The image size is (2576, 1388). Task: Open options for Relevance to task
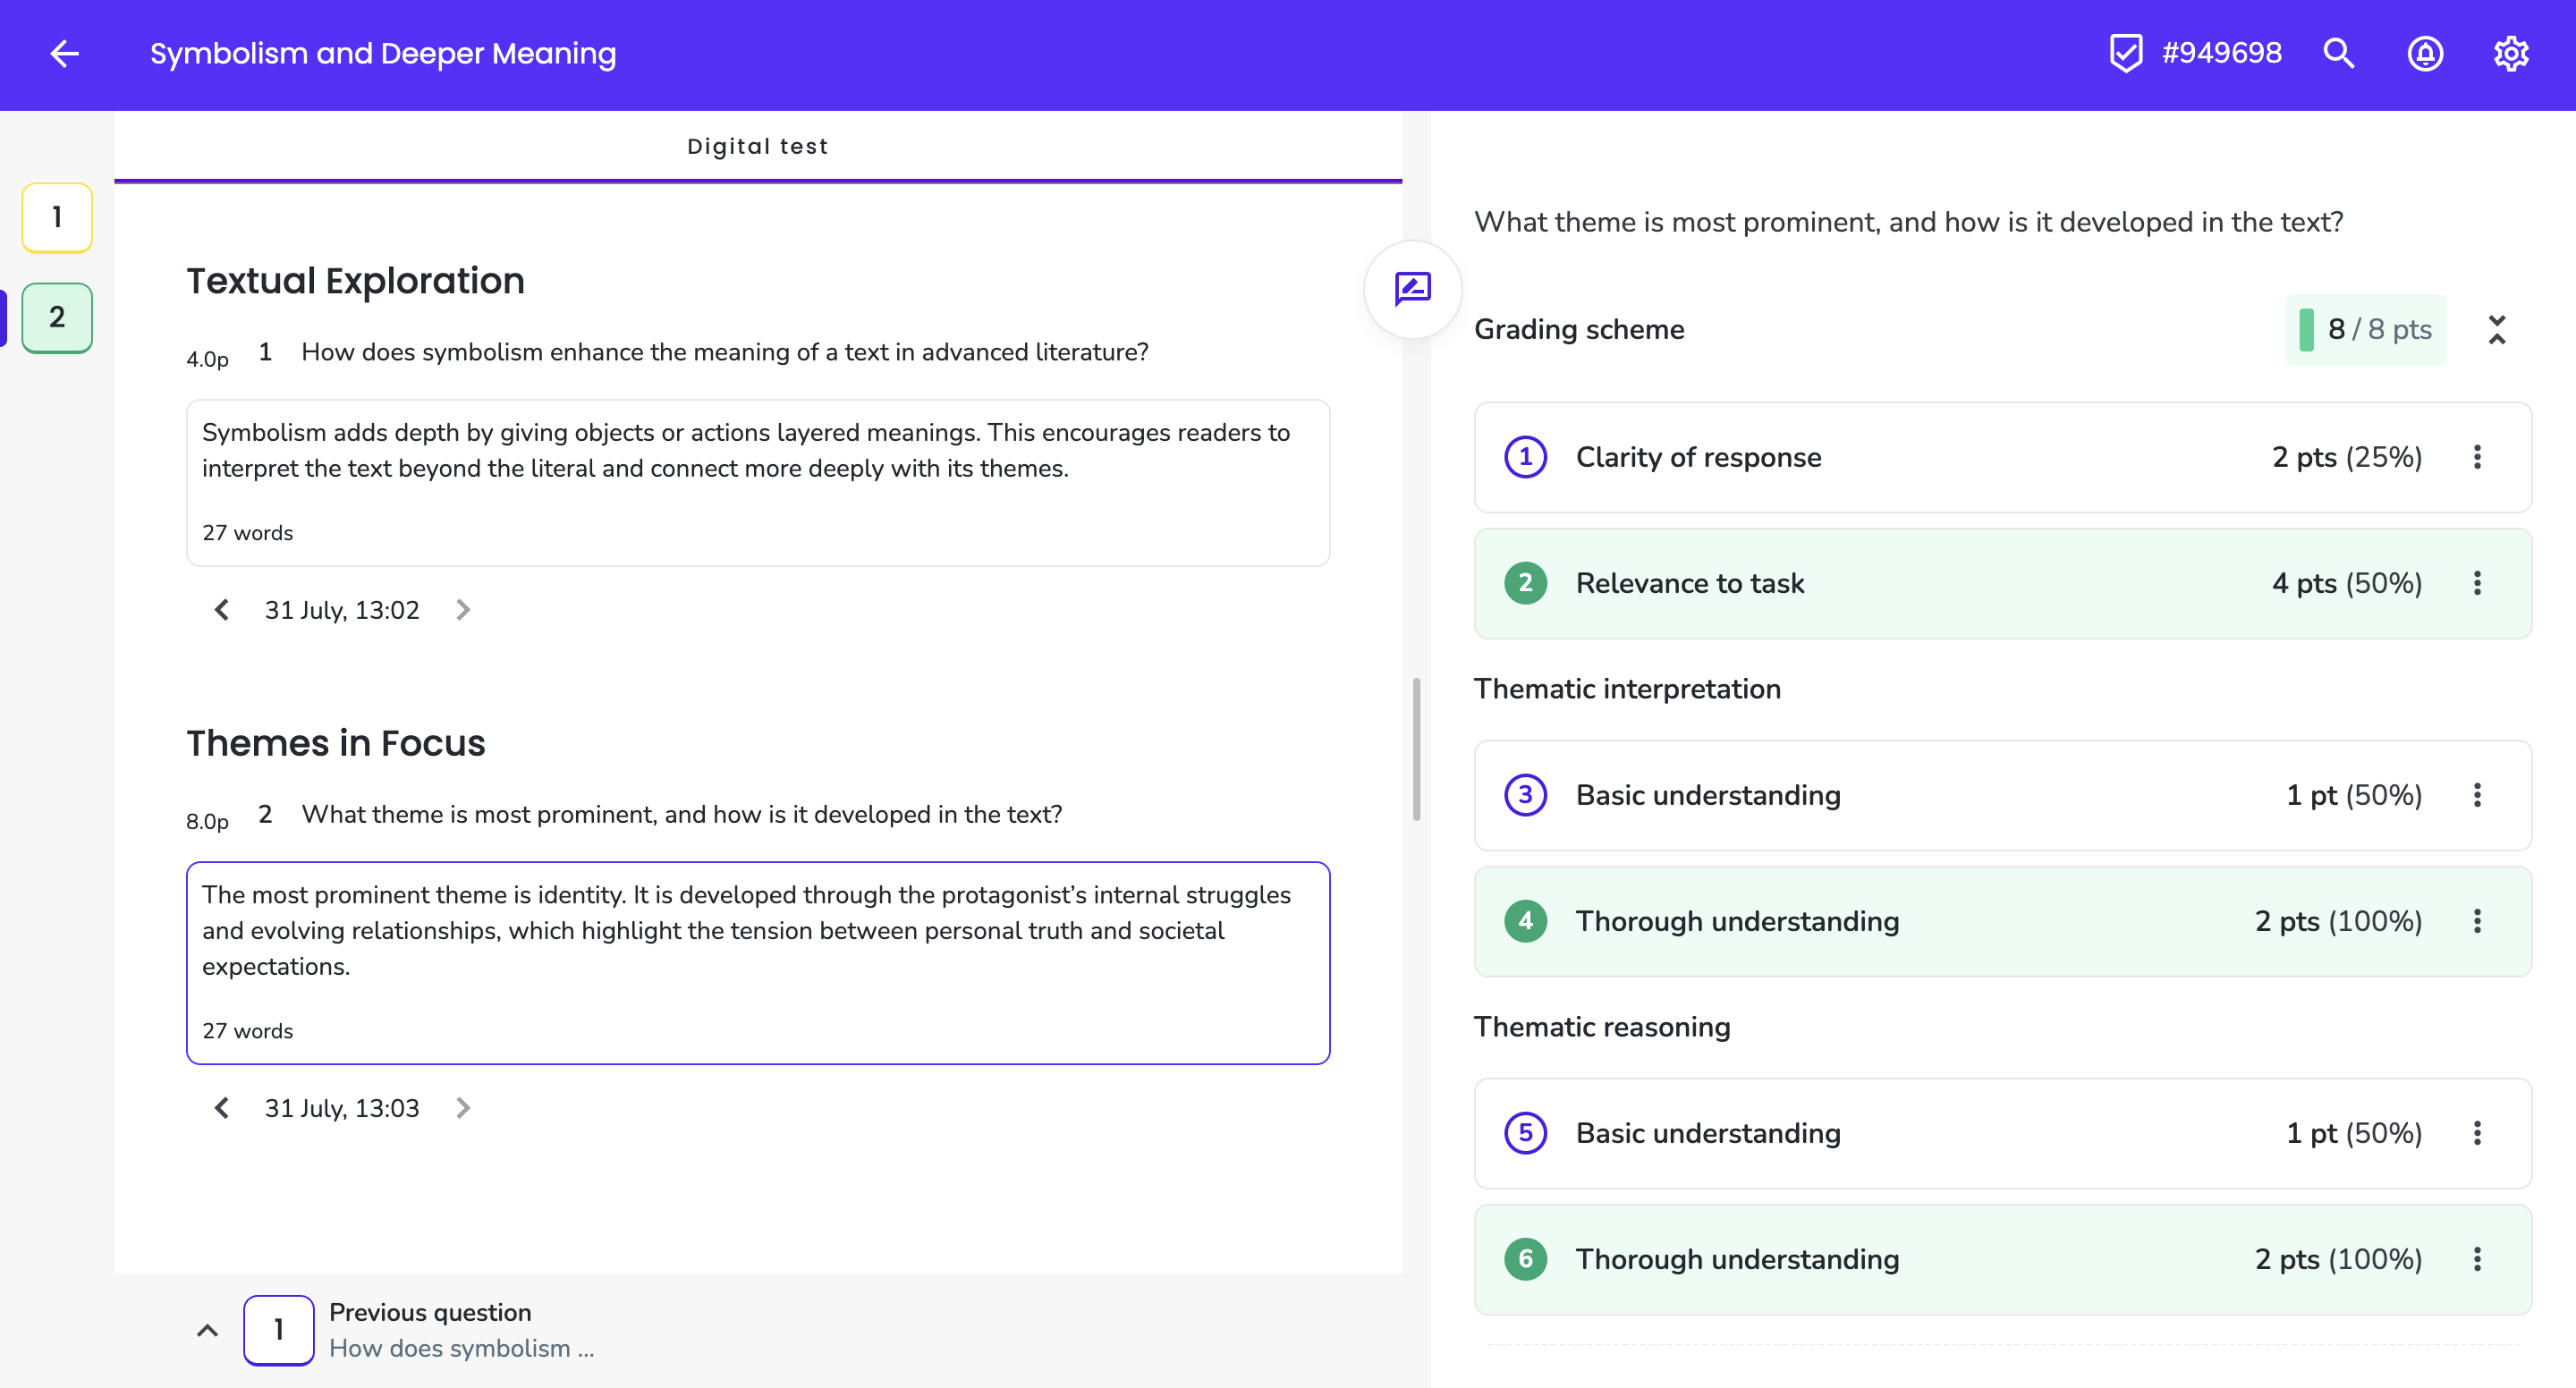pyautogui.click(x=2478, y=584)
